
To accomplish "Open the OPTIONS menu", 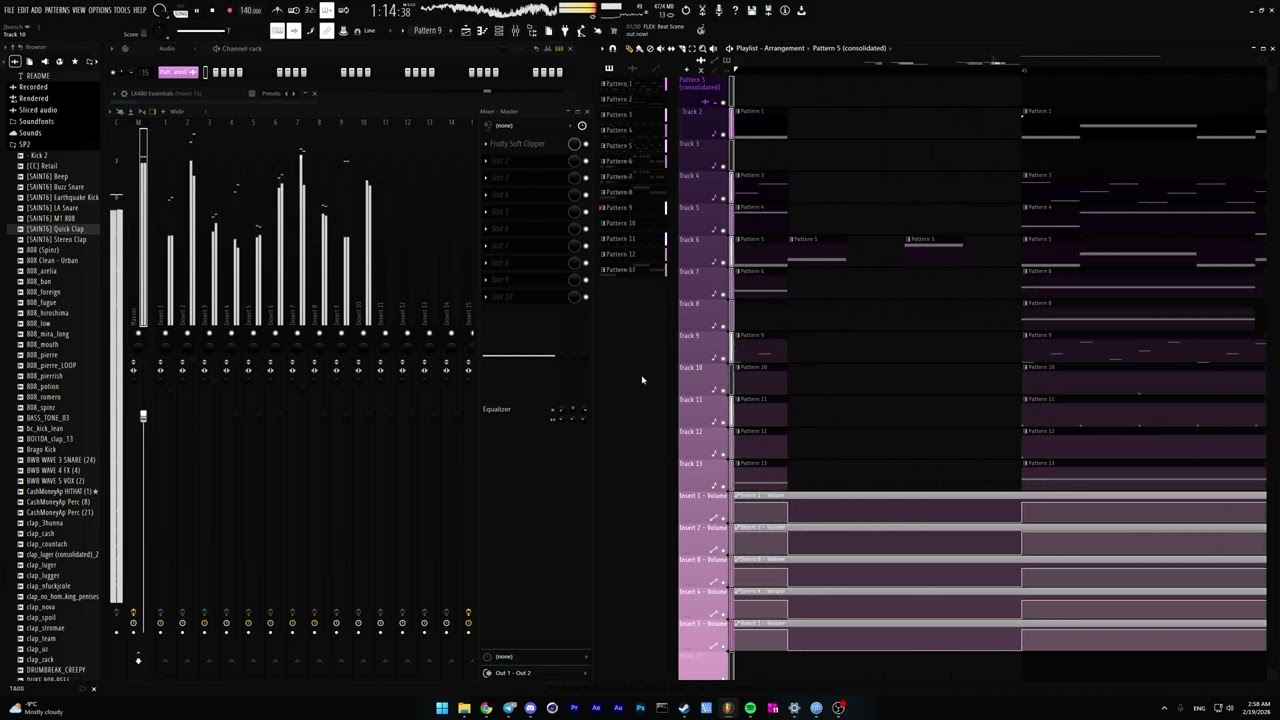I will [x=100, y=10].
